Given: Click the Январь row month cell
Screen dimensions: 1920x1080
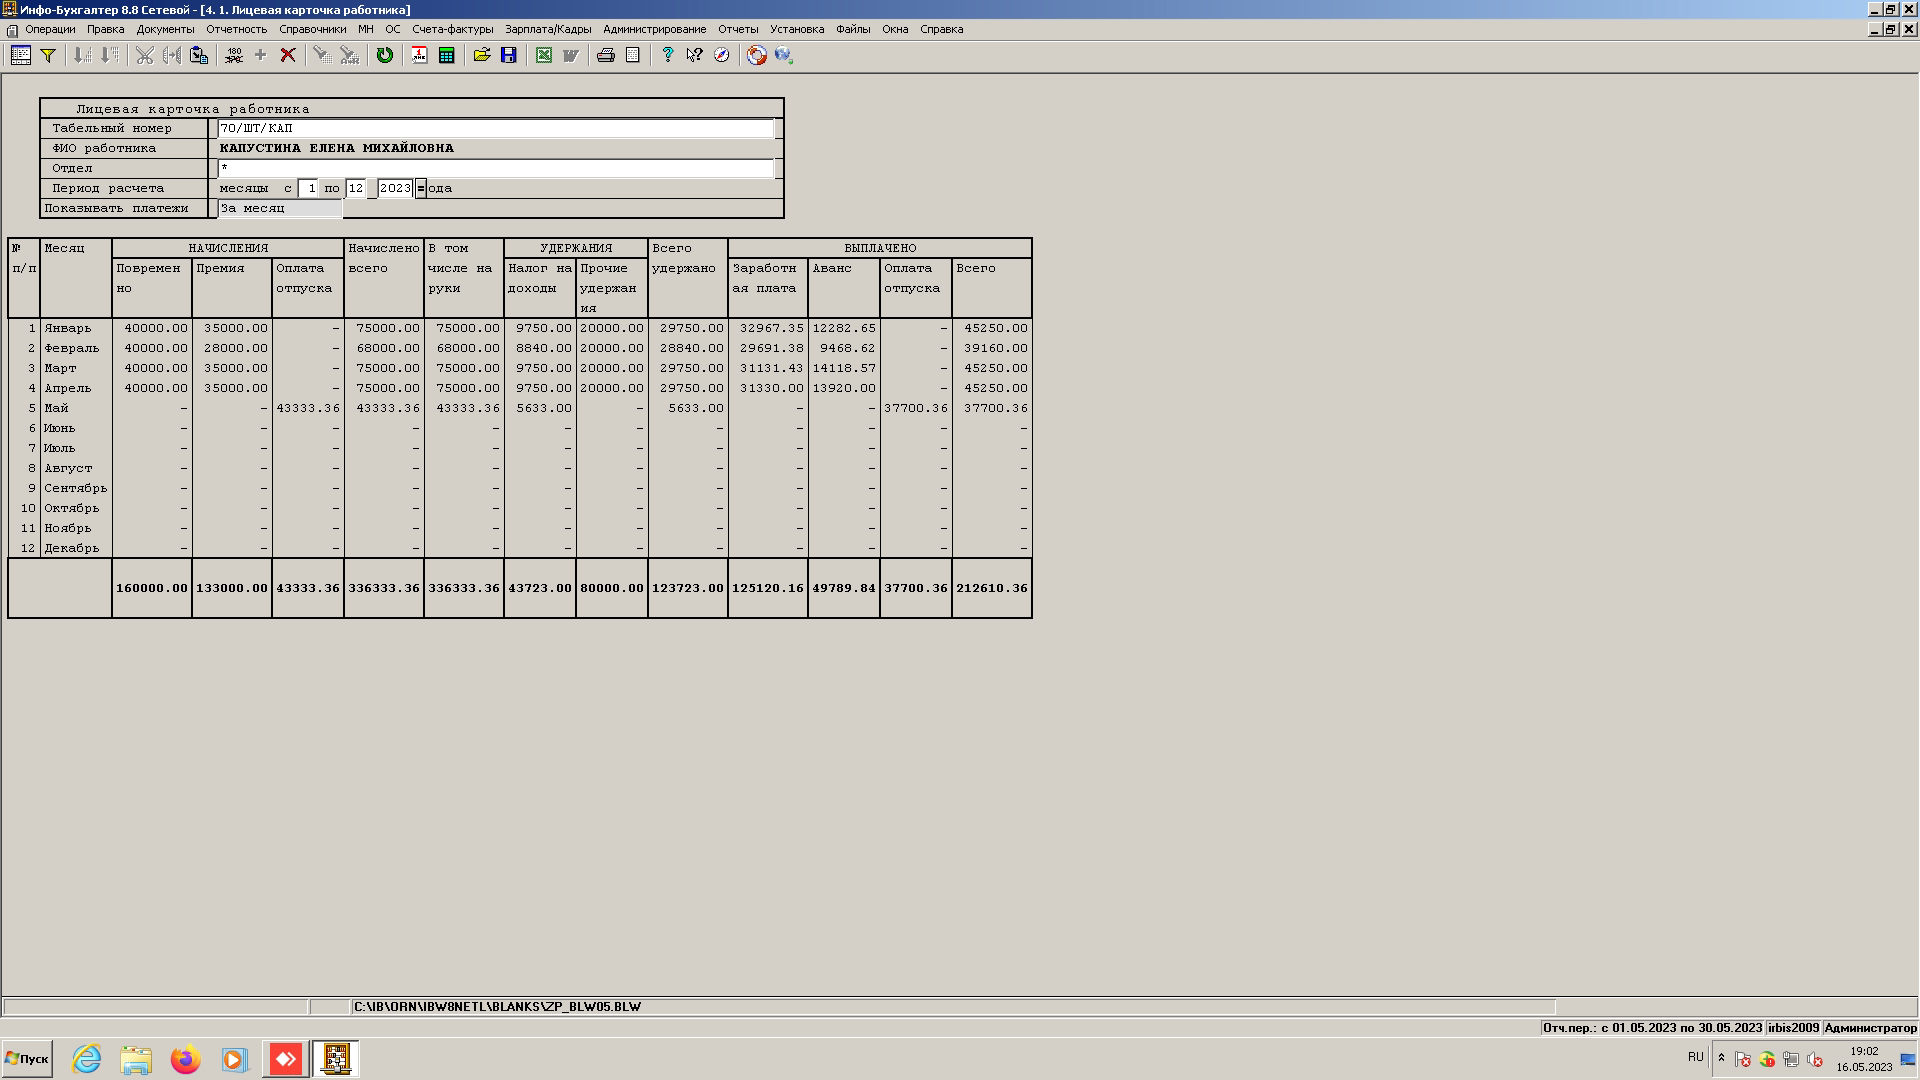Looking at the screenshot, I should tap(75, 328).
